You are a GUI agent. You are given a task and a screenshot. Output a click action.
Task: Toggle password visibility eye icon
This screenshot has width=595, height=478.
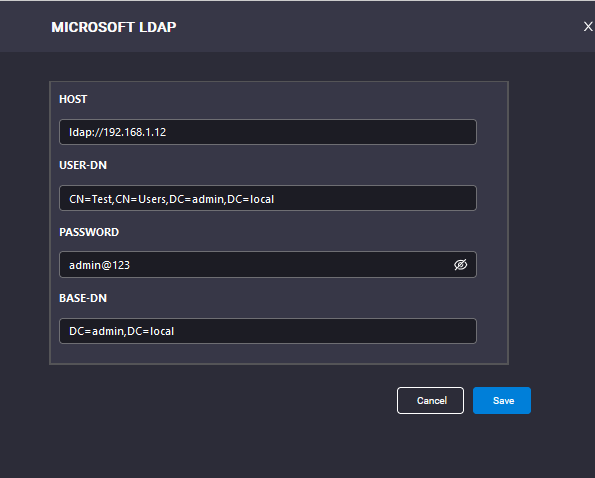460,265
